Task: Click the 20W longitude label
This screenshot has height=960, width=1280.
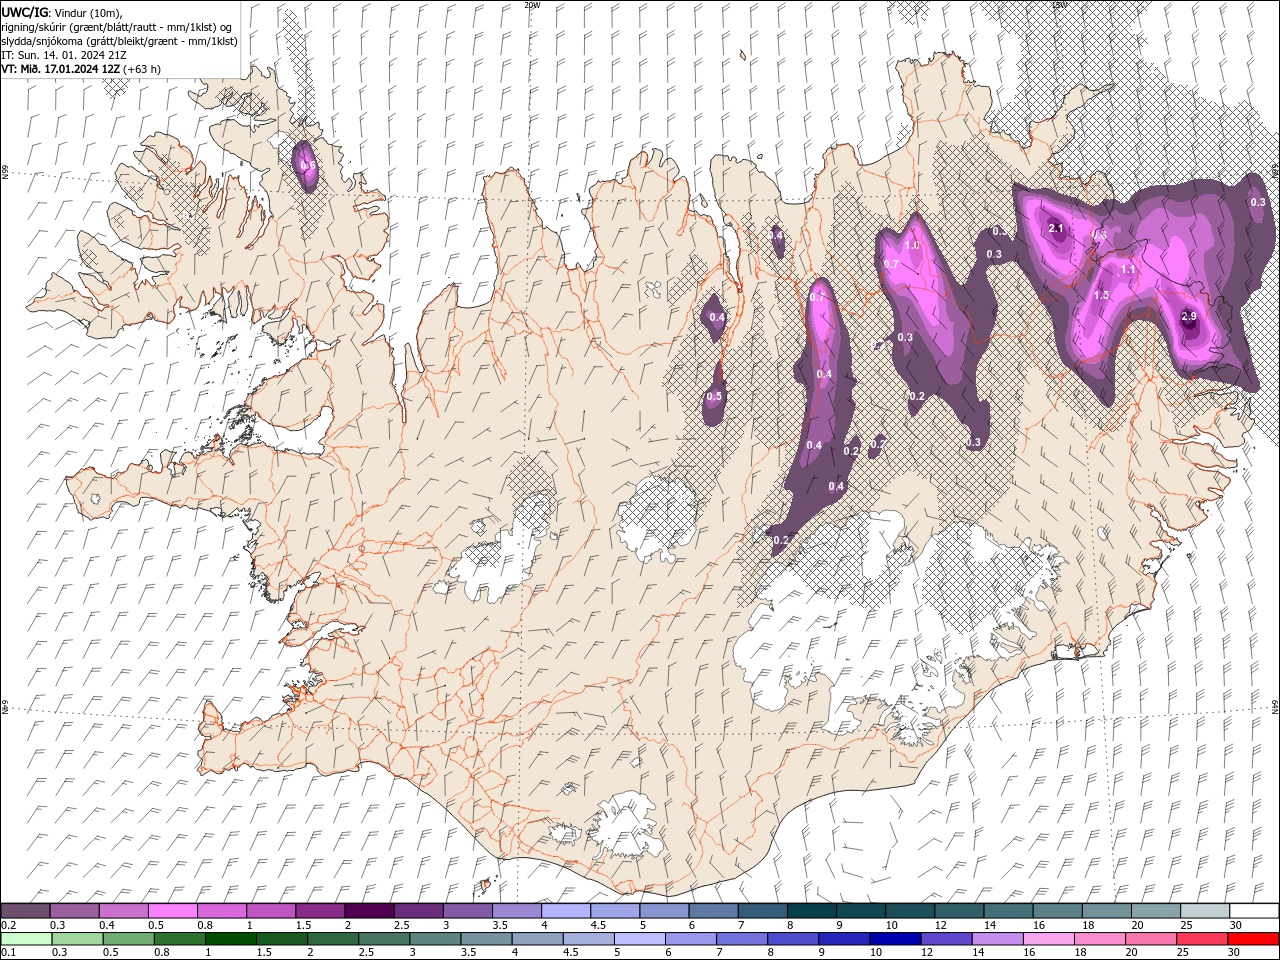Action: point(532,4)
